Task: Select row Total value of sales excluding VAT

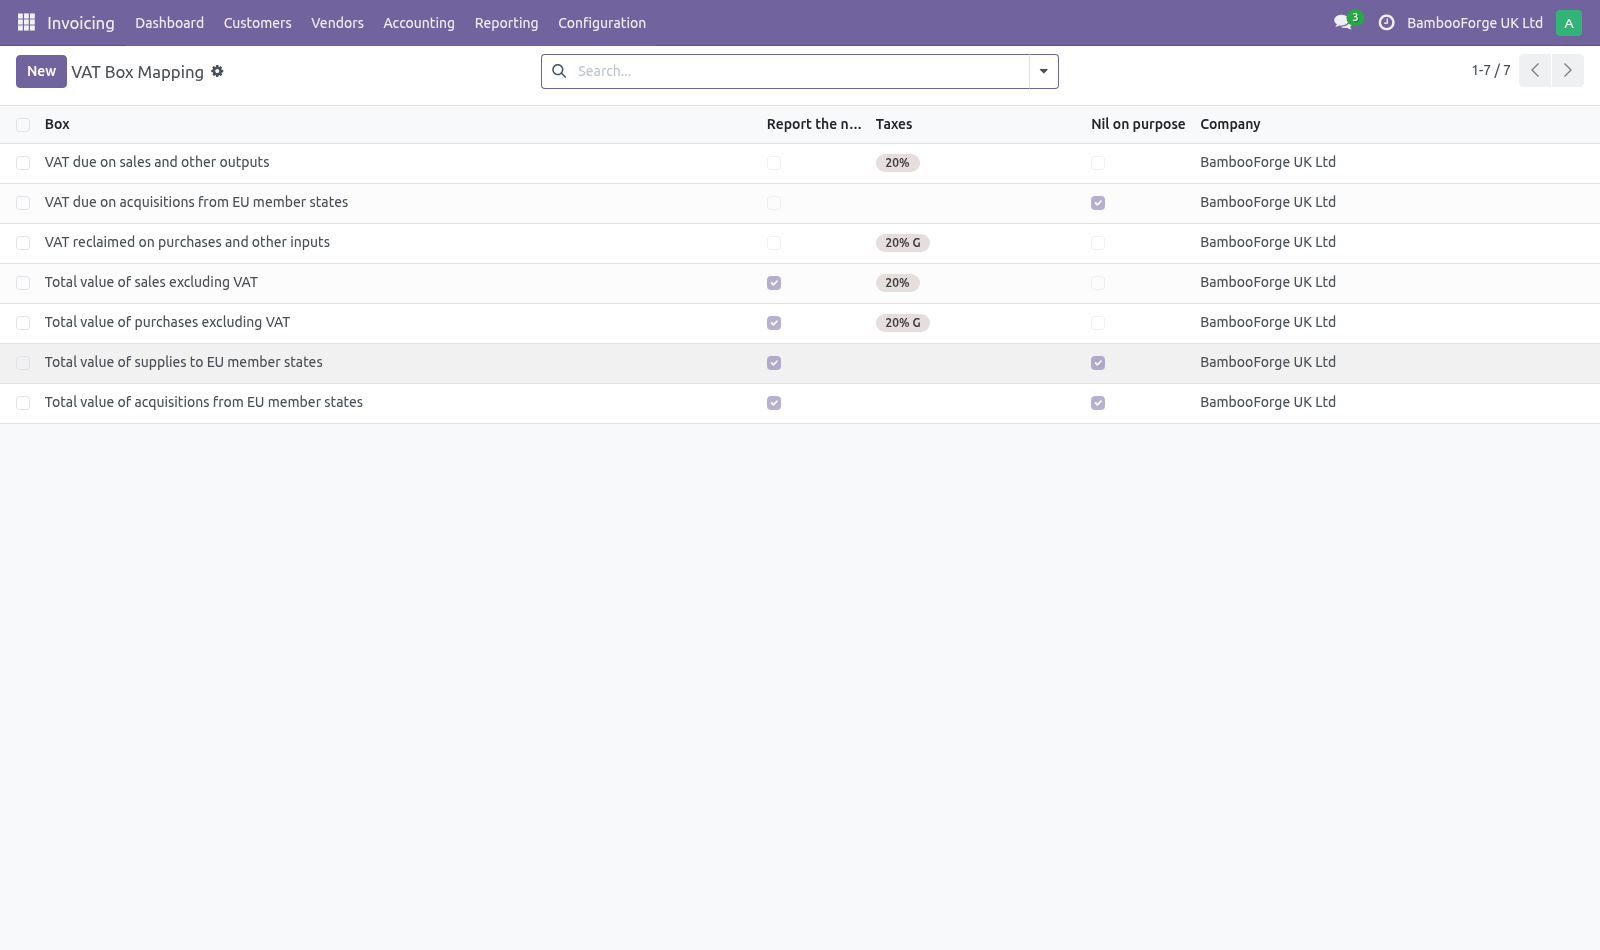Action: (x=23, y=283)
